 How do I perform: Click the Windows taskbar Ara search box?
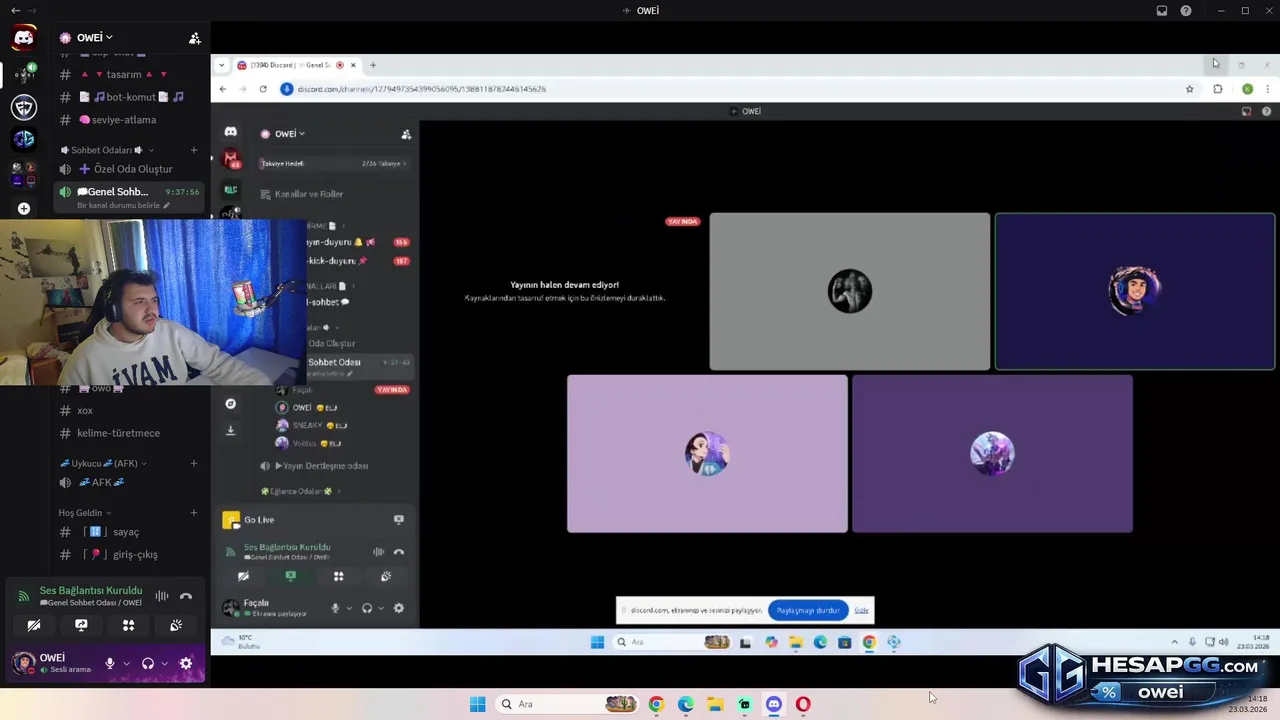(568, 704)
